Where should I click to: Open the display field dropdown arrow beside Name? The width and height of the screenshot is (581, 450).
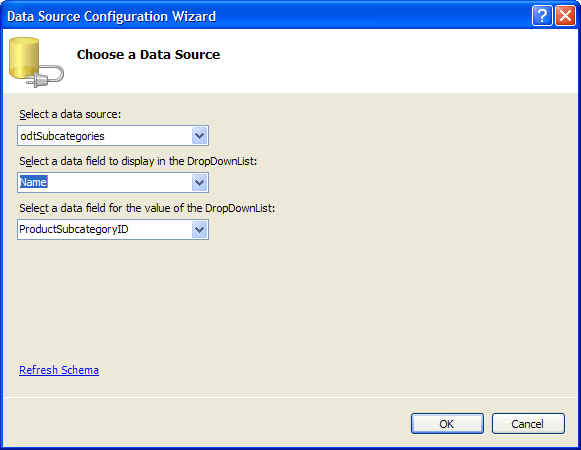pyautogui.click(x=199, y=182)
